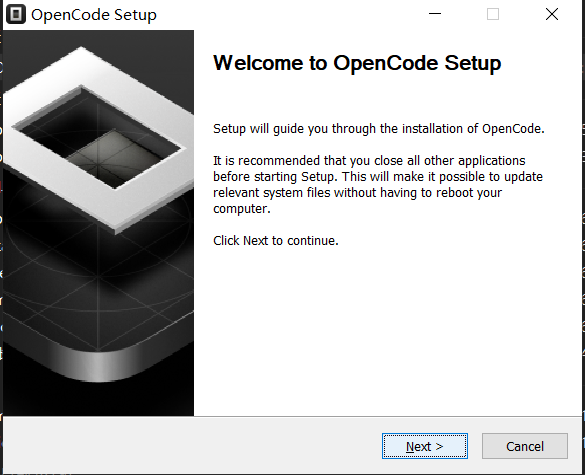Minimize the OpenCode Setup window
This screenshot has width=585, height=475.
435,14
